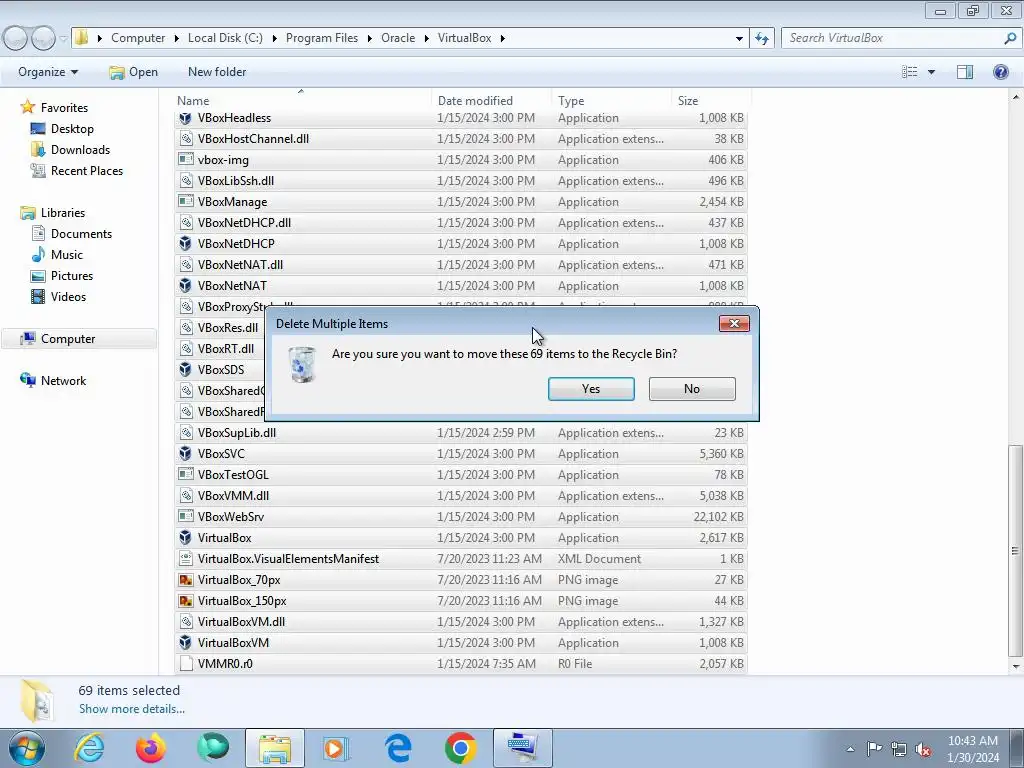This screenshot has height=768, width=1024.
Task: Open Videos library
Action: [68, 296]
